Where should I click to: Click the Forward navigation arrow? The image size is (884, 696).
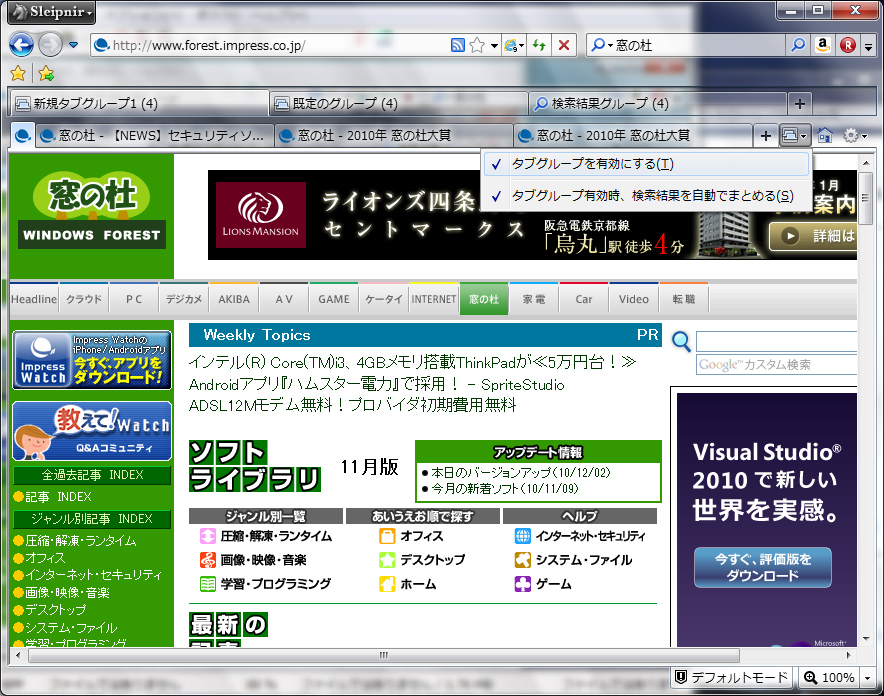pos(50,45)
